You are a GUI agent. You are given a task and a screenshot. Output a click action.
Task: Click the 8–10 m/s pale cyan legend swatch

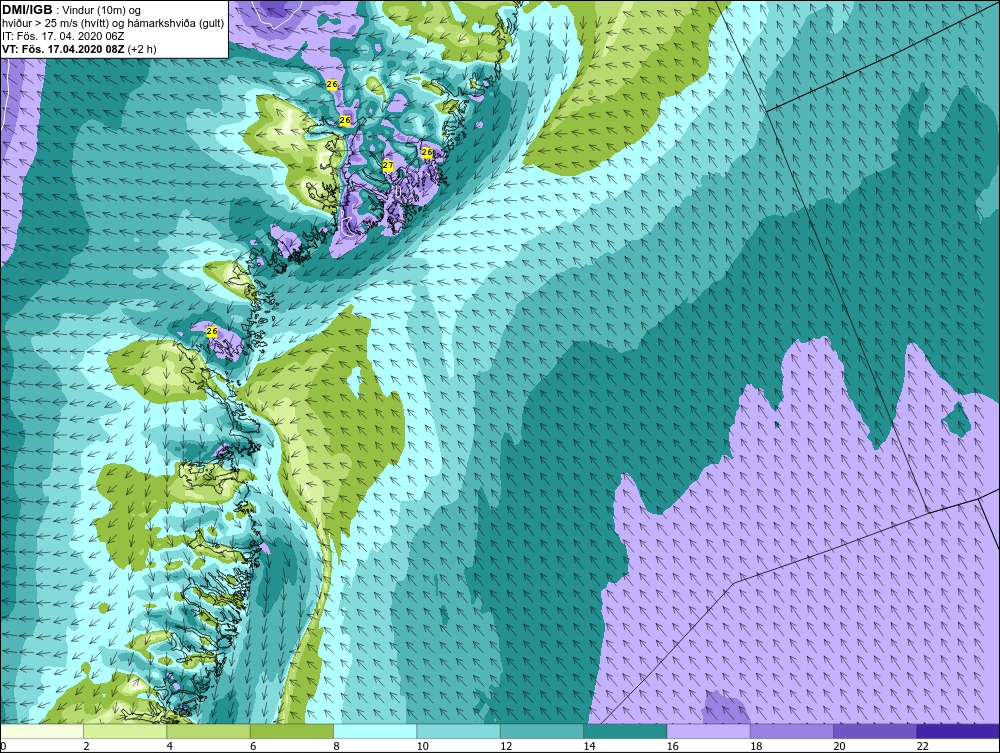pyautogui.click(x=375, y=731)
